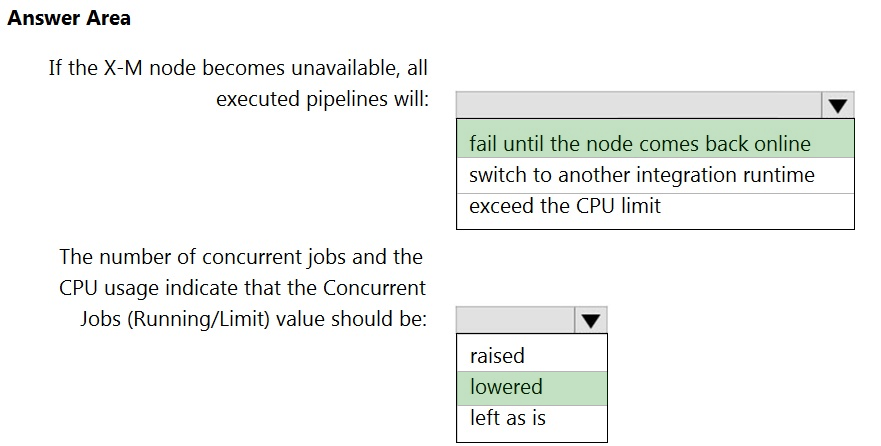Image resolution: width=881 pixels, height=446 pixels.
Task: Click "Jobs (Running/Limit) value should be:" label
Action: (254, 320)
